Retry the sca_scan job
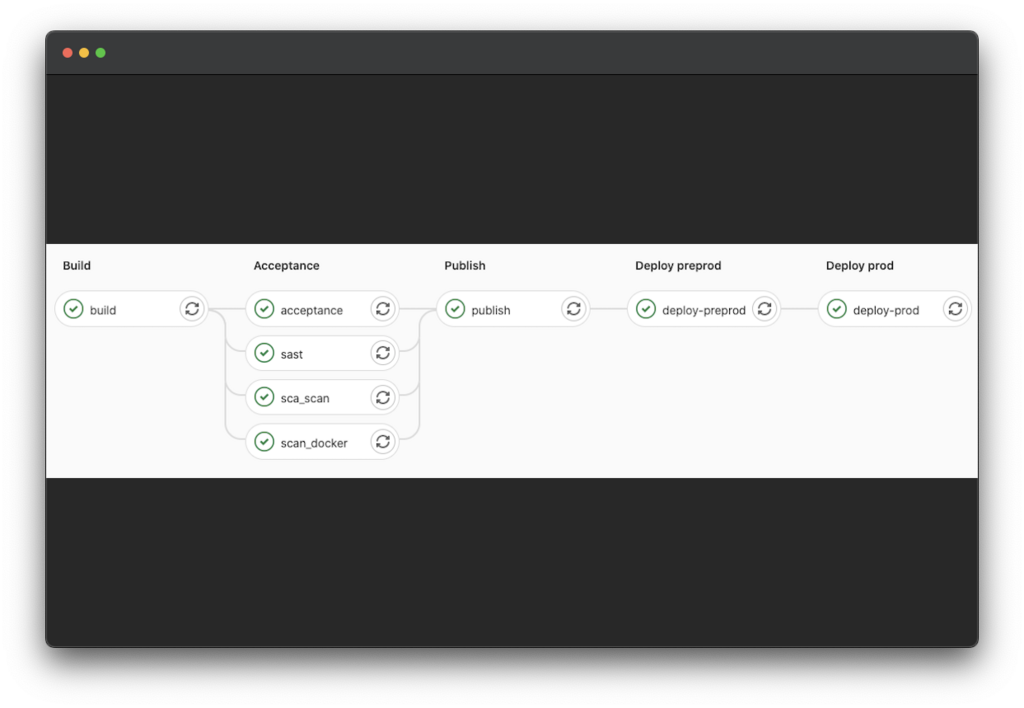 382,397
